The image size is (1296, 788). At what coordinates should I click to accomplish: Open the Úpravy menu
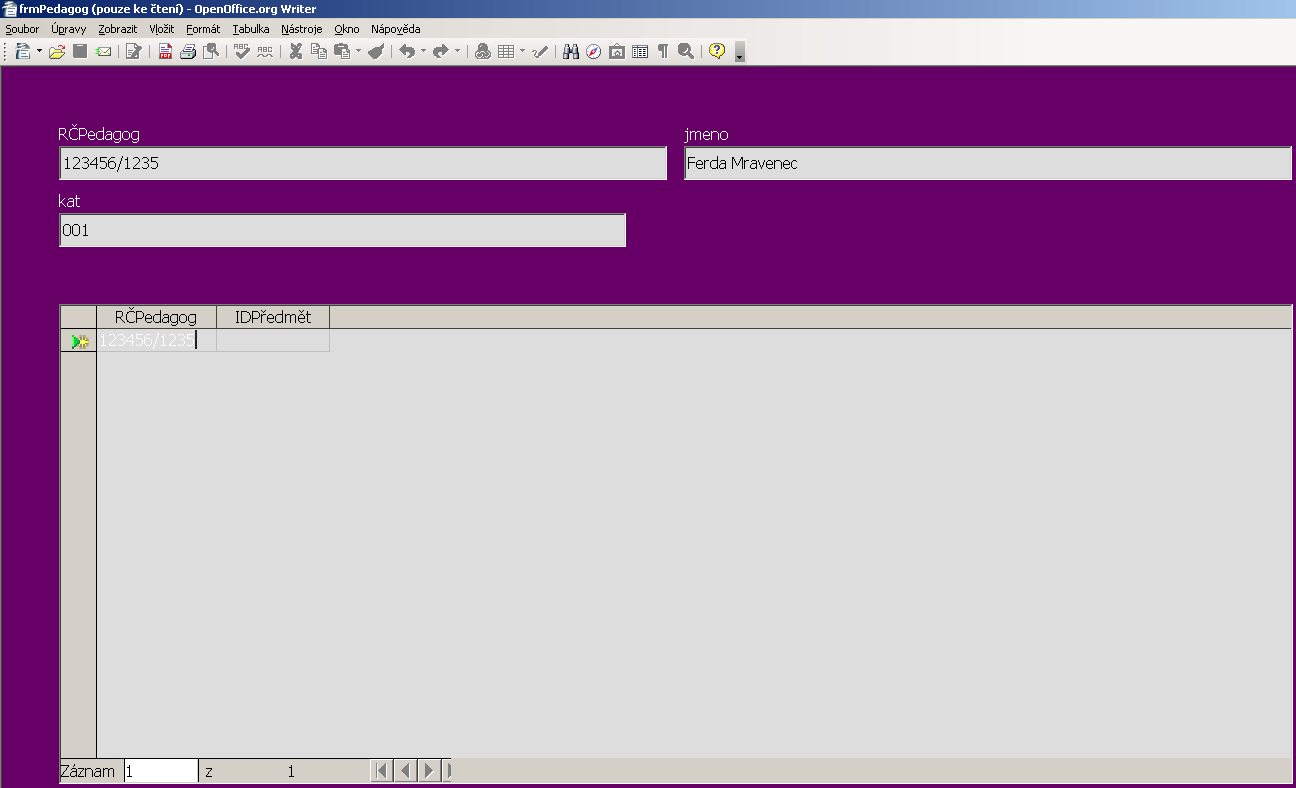click(68, 29)
